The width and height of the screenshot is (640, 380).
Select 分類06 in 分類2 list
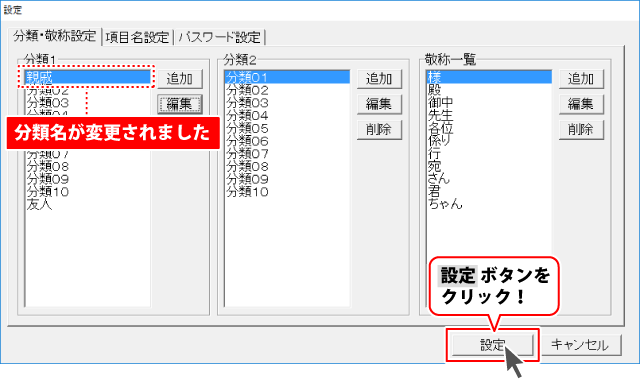(x=287, y=141)
